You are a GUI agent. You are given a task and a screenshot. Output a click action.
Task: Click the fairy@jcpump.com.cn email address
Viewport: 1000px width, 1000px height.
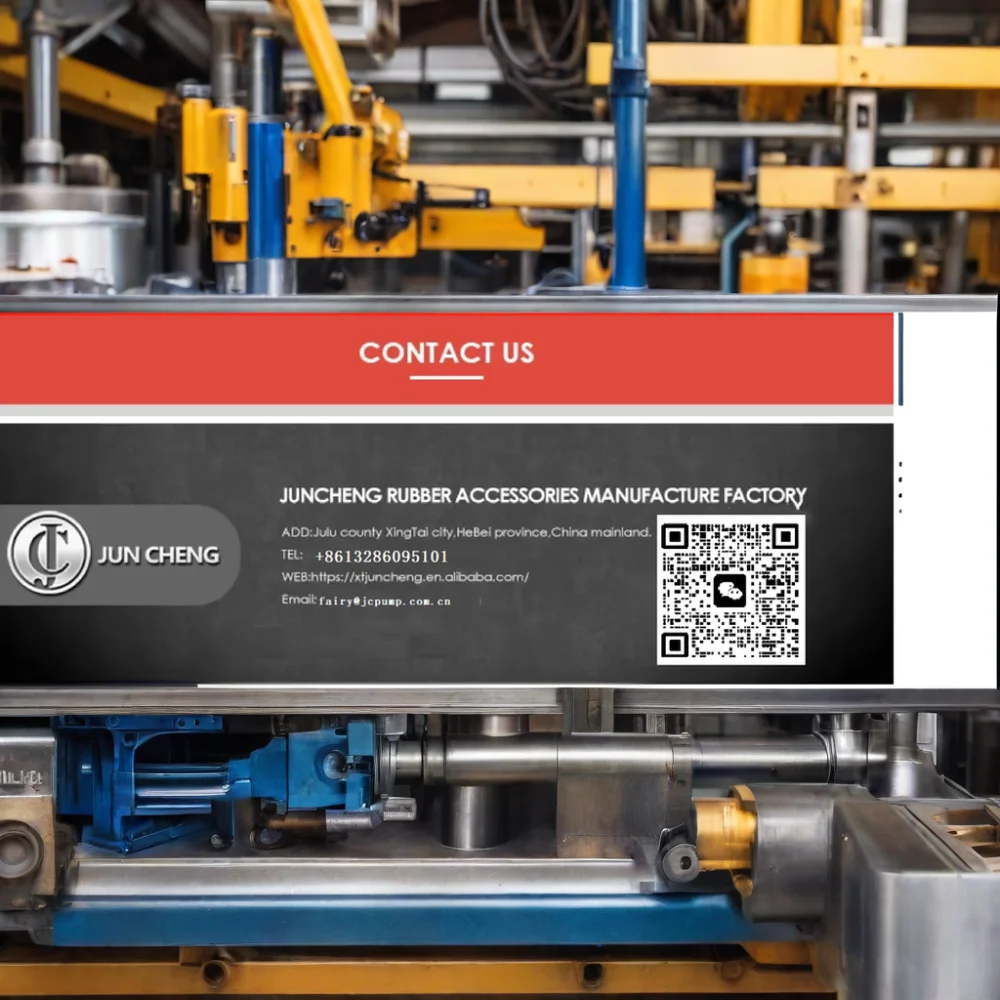tap(384, 601)
